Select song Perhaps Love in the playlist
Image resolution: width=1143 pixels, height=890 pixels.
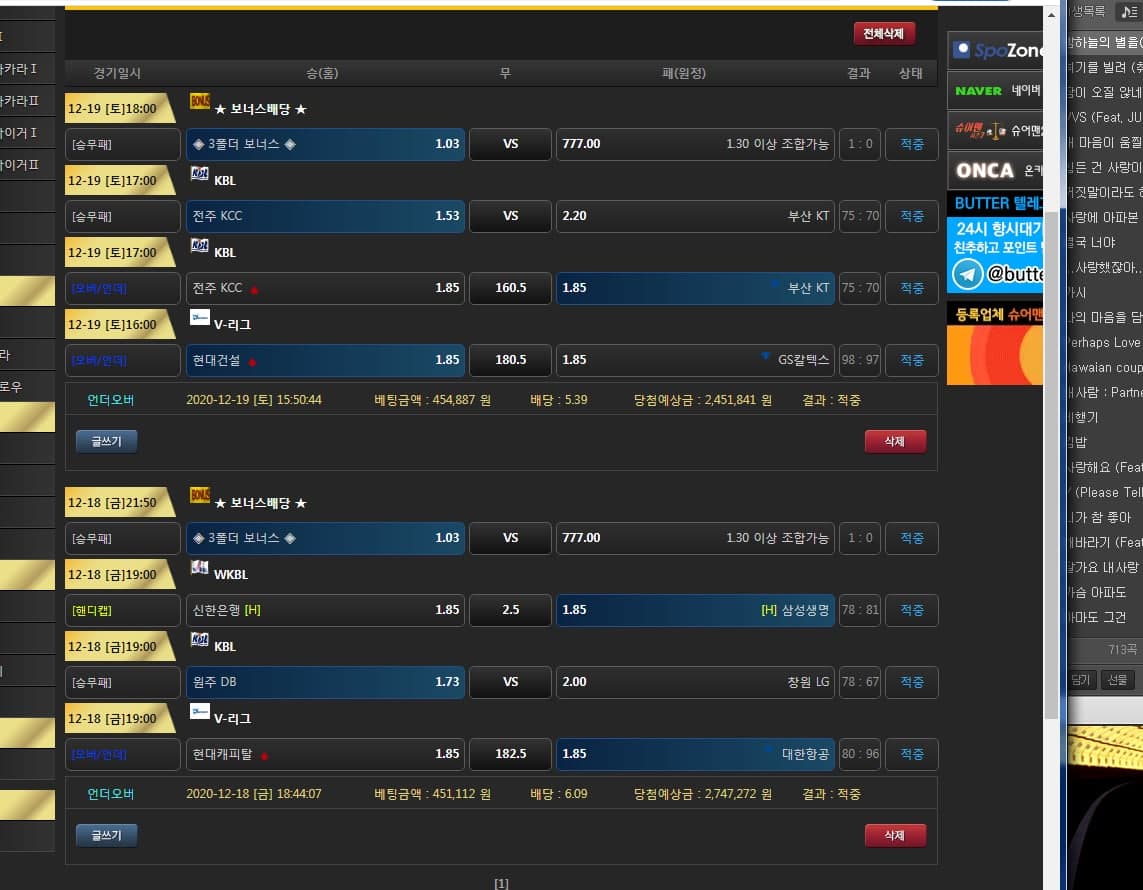coord(1104,342)
